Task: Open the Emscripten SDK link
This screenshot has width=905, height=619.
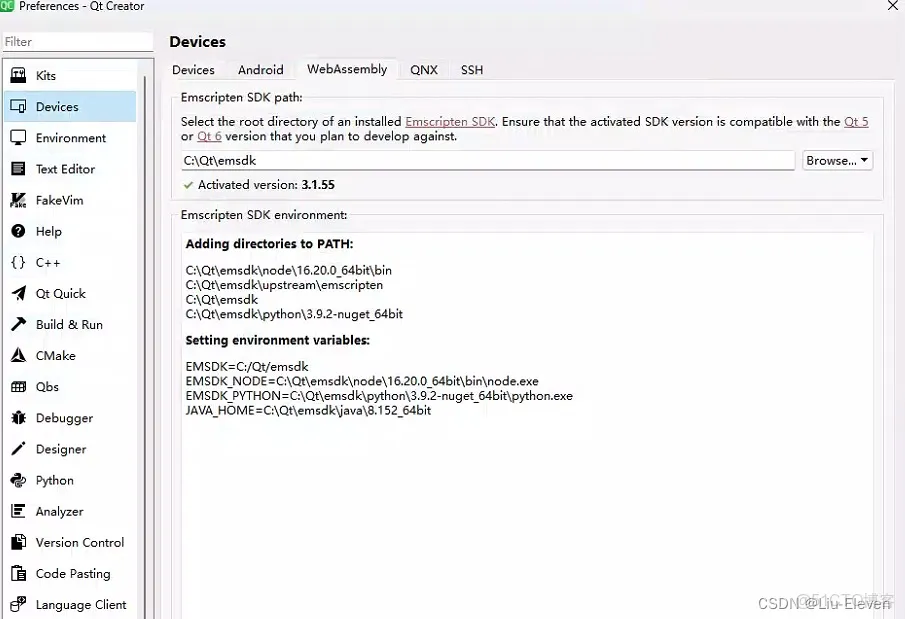Action: click(449, 121)
